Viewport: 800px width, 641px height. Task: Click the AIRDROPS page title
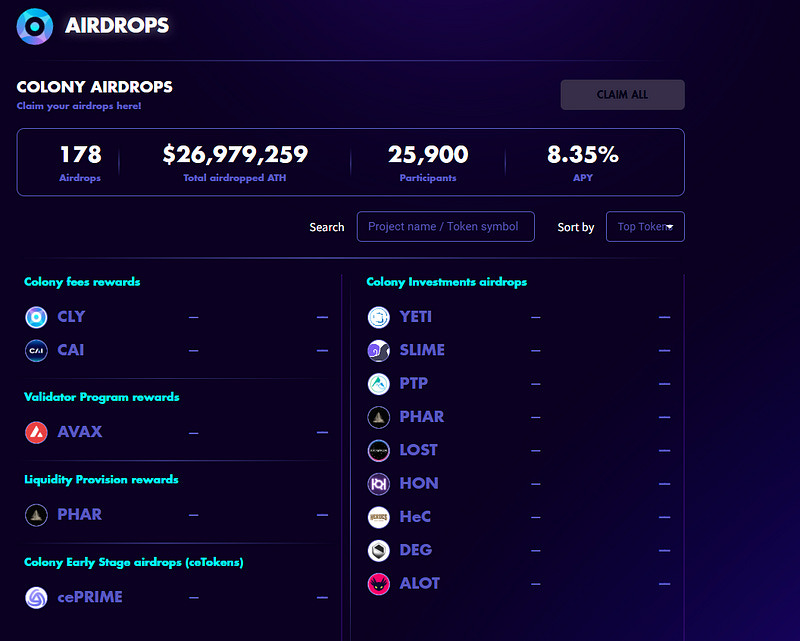[x=117, y=26]
